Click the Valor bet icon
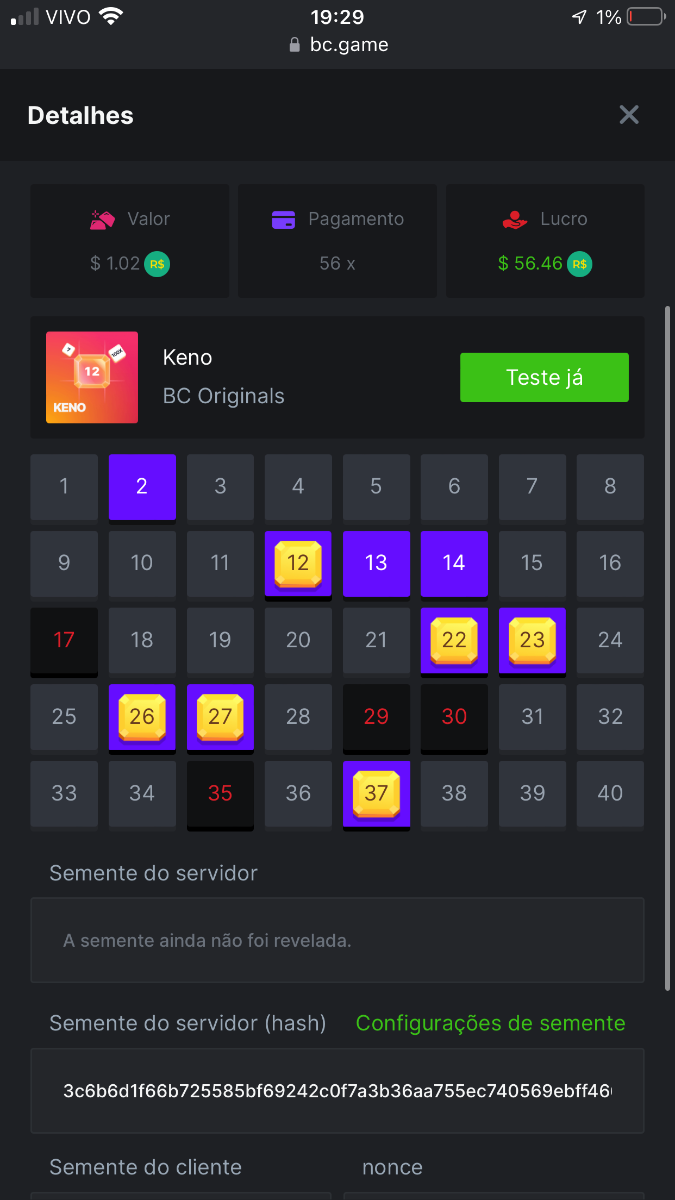The image size is (675, 1200). click(x=104, y=220)
